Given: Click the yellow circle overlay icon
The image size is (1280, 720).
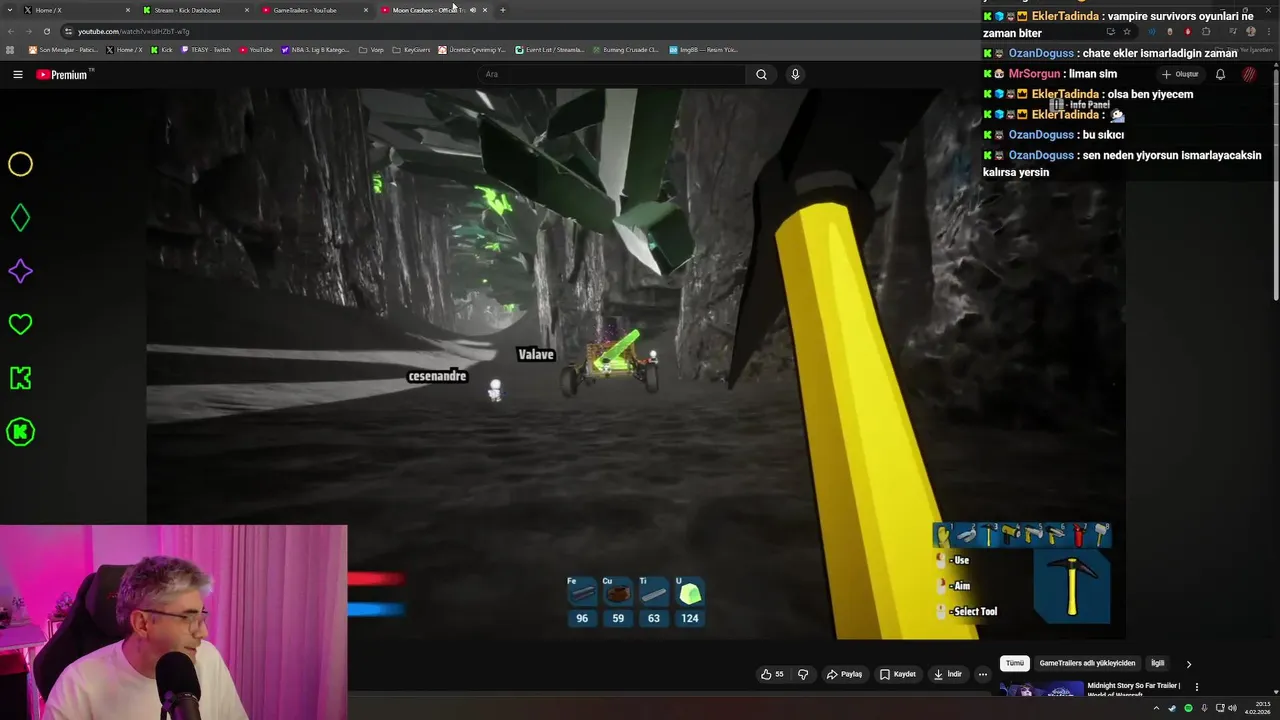Looking at the screenshot, I should click(20, 164).
